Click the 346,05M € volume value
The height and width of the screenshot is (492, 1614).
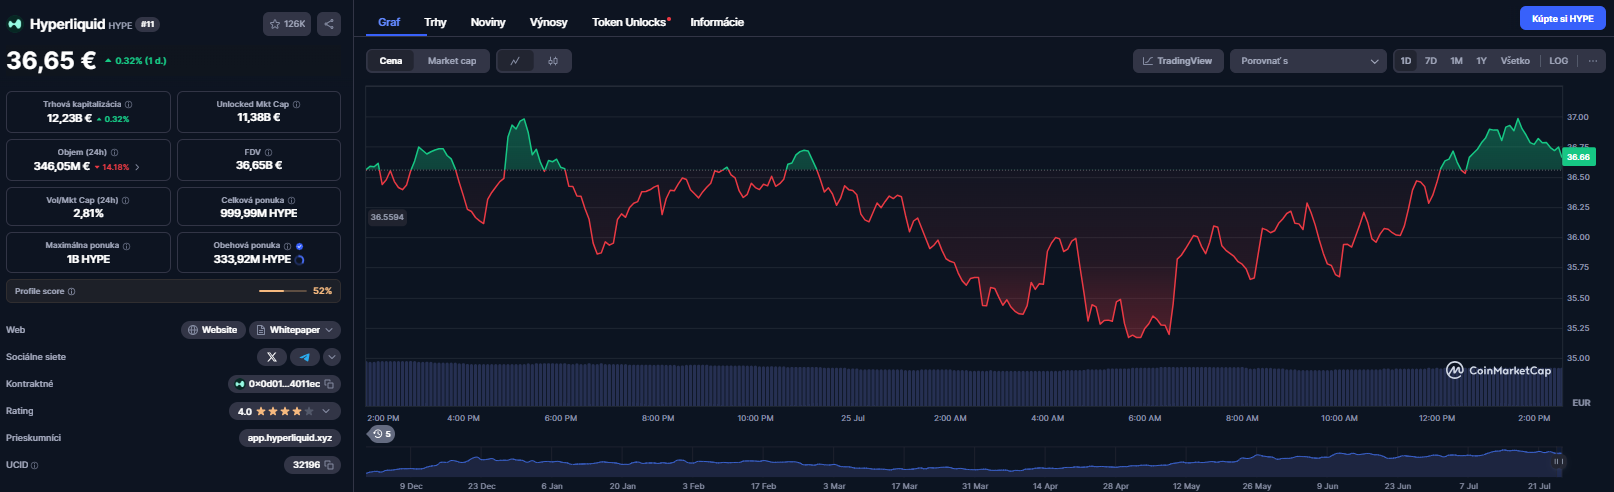click(62, 166)
